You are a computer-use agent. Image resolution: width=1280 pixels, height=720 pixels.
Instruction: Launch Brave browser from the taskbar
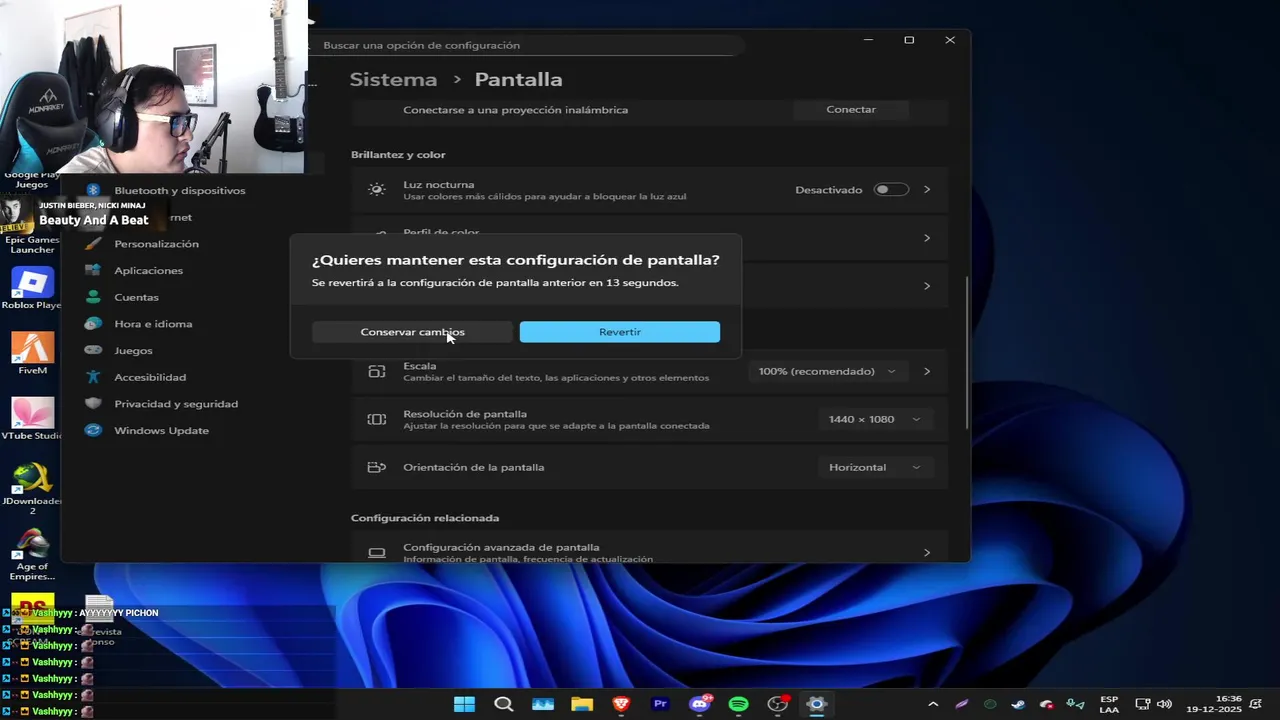(621, 704)
